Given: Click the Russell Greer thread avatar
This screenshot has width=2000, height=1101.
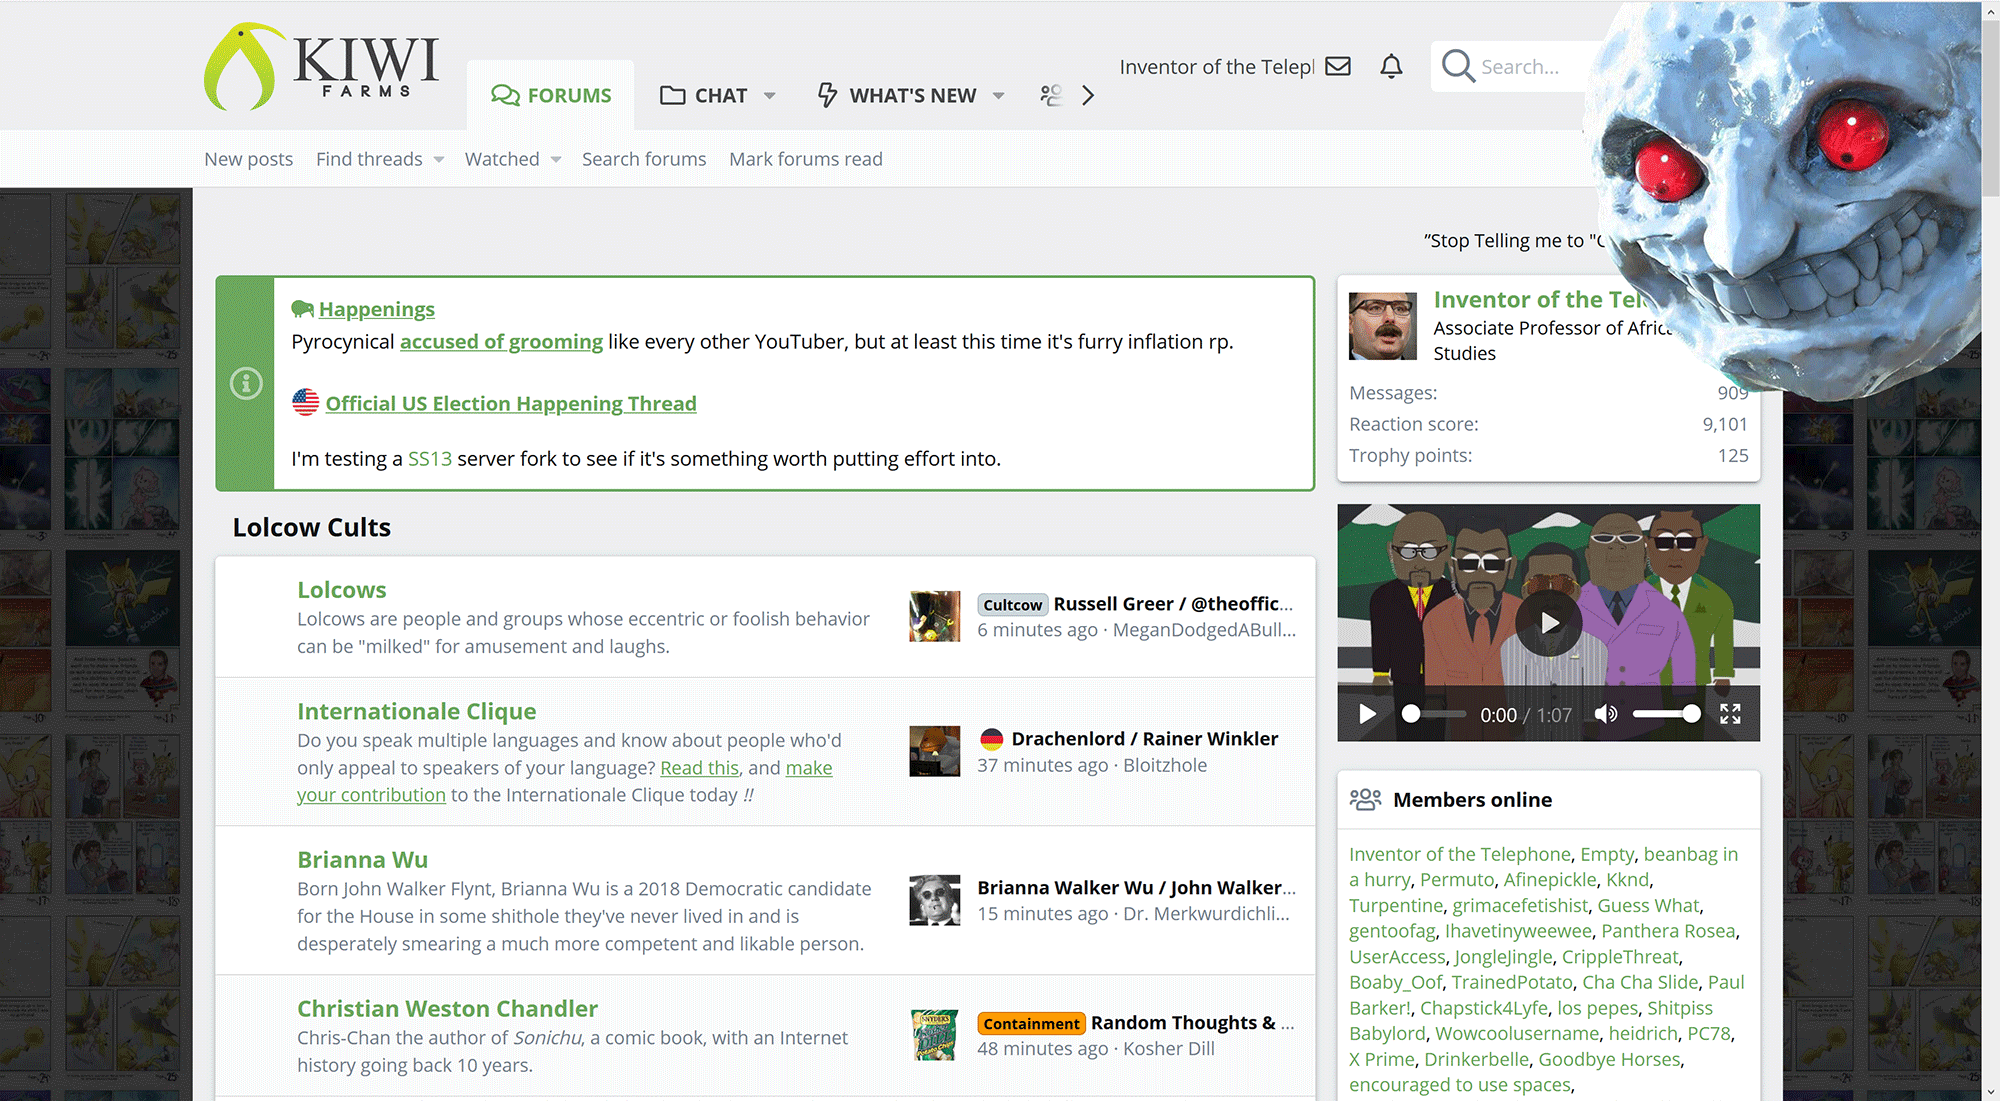Looking at the screenshot, I should click(x=935, y=616).
